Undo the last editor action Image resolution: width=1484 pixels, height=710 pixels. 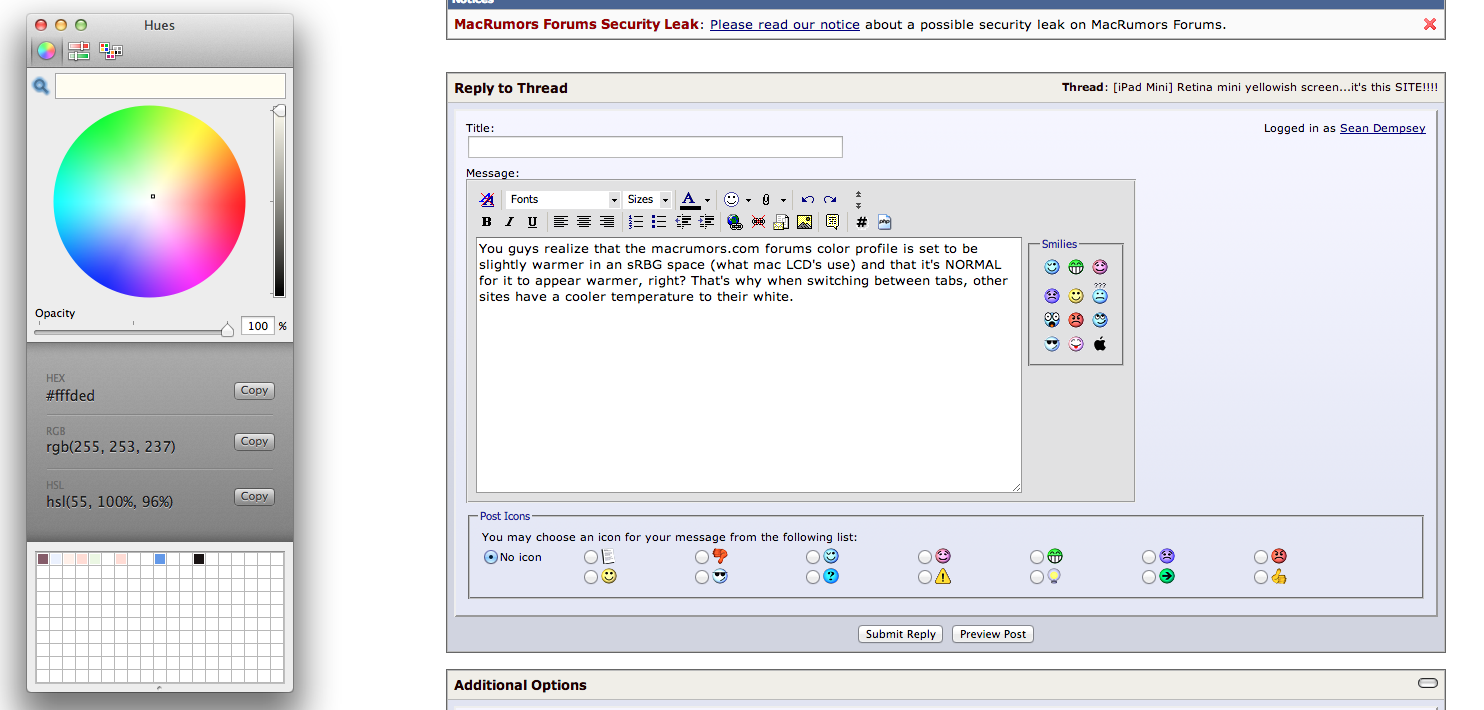click(x=808, y=199)
